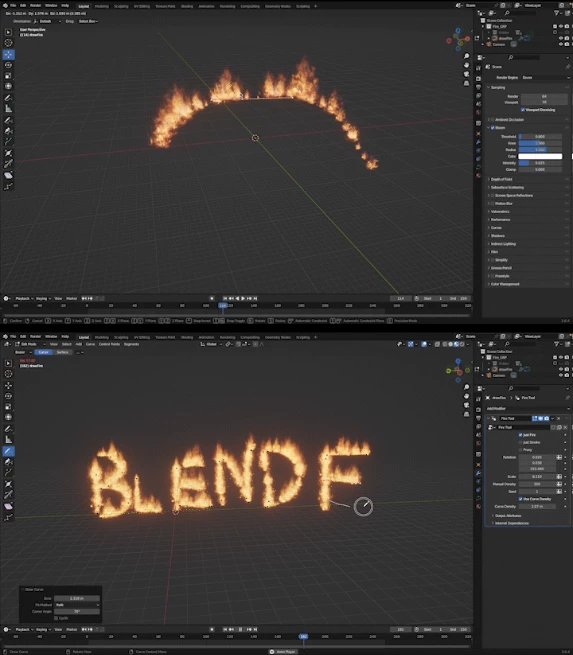
Task: Toggle camera view icon in top viewport
Action: (x=466, y=74)
